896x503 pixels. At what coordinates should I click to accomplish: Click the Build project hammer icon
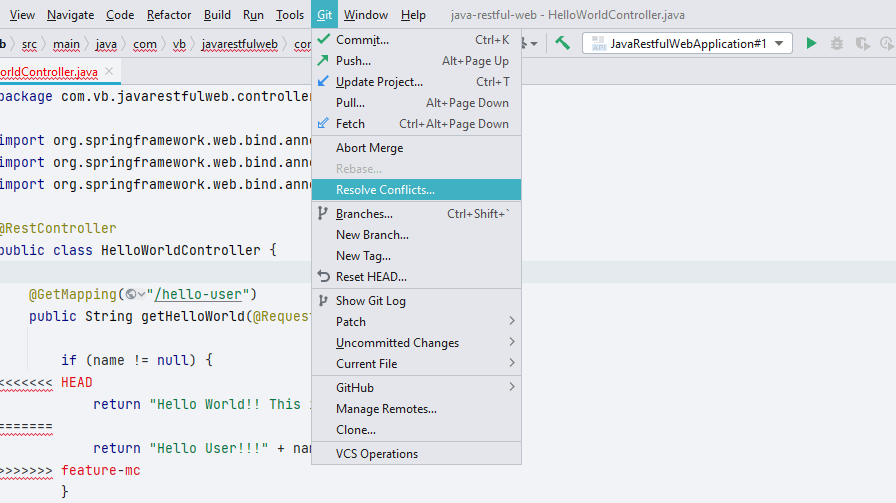(x=563, y=43)
